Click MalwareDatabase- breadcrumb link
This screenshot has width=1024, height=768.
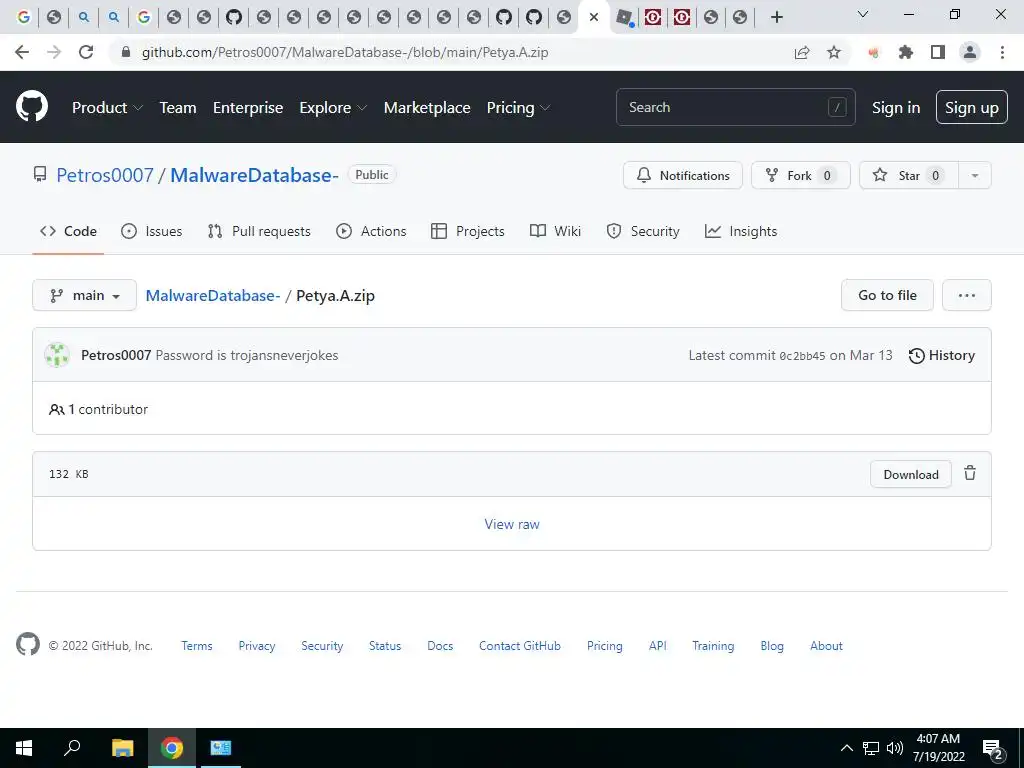(x=213, y=295)
